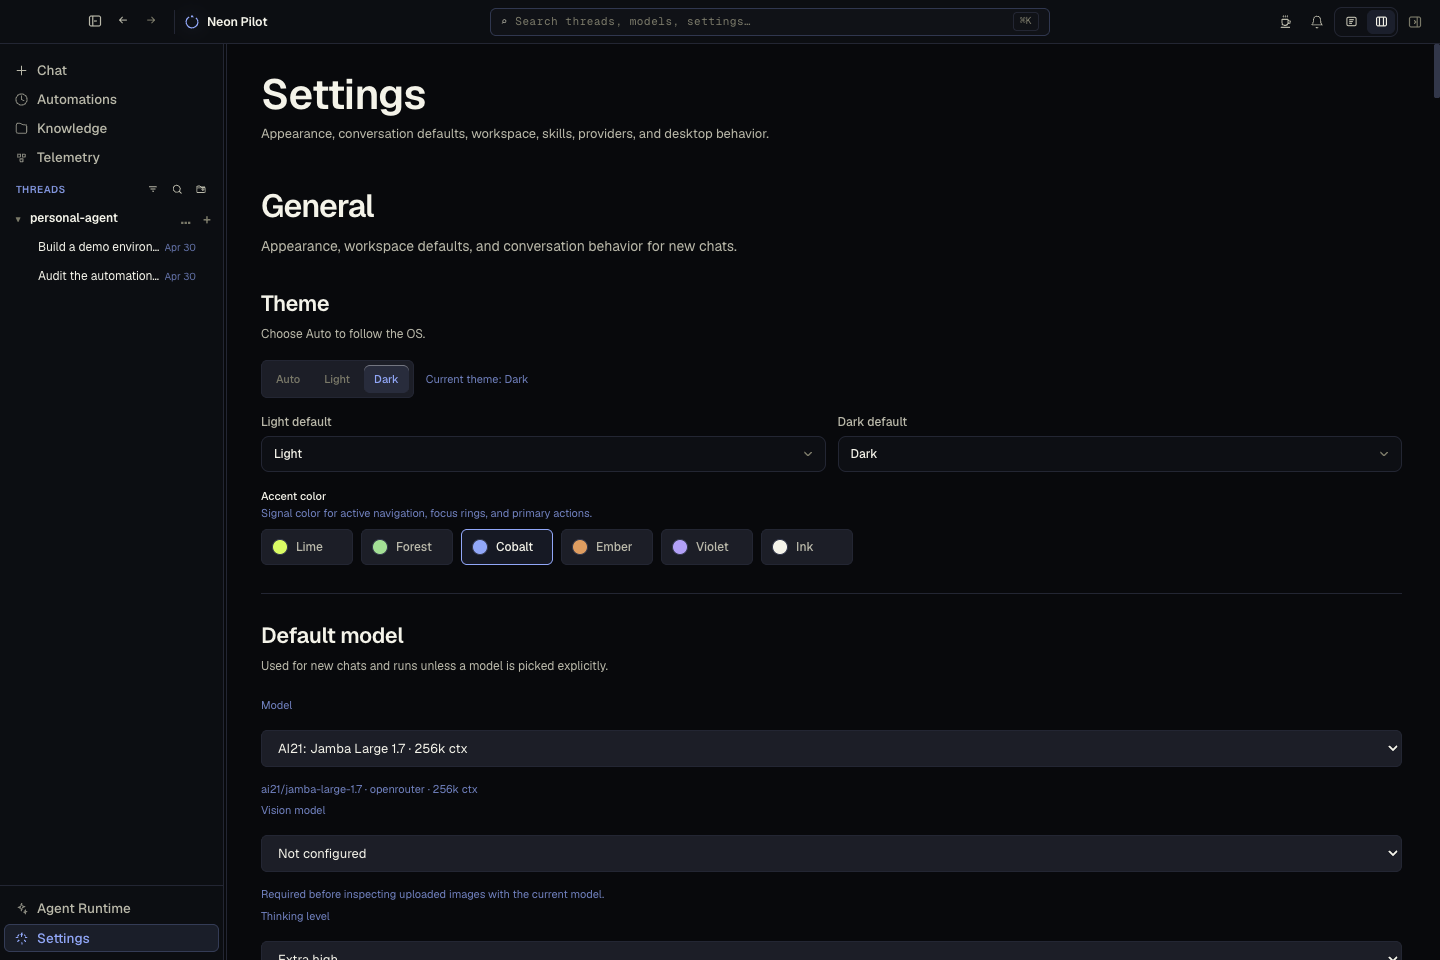The width and height of the screenshot is (1440, 960).
Task: Choose the Ink accent color
Action: coord(807,547)
